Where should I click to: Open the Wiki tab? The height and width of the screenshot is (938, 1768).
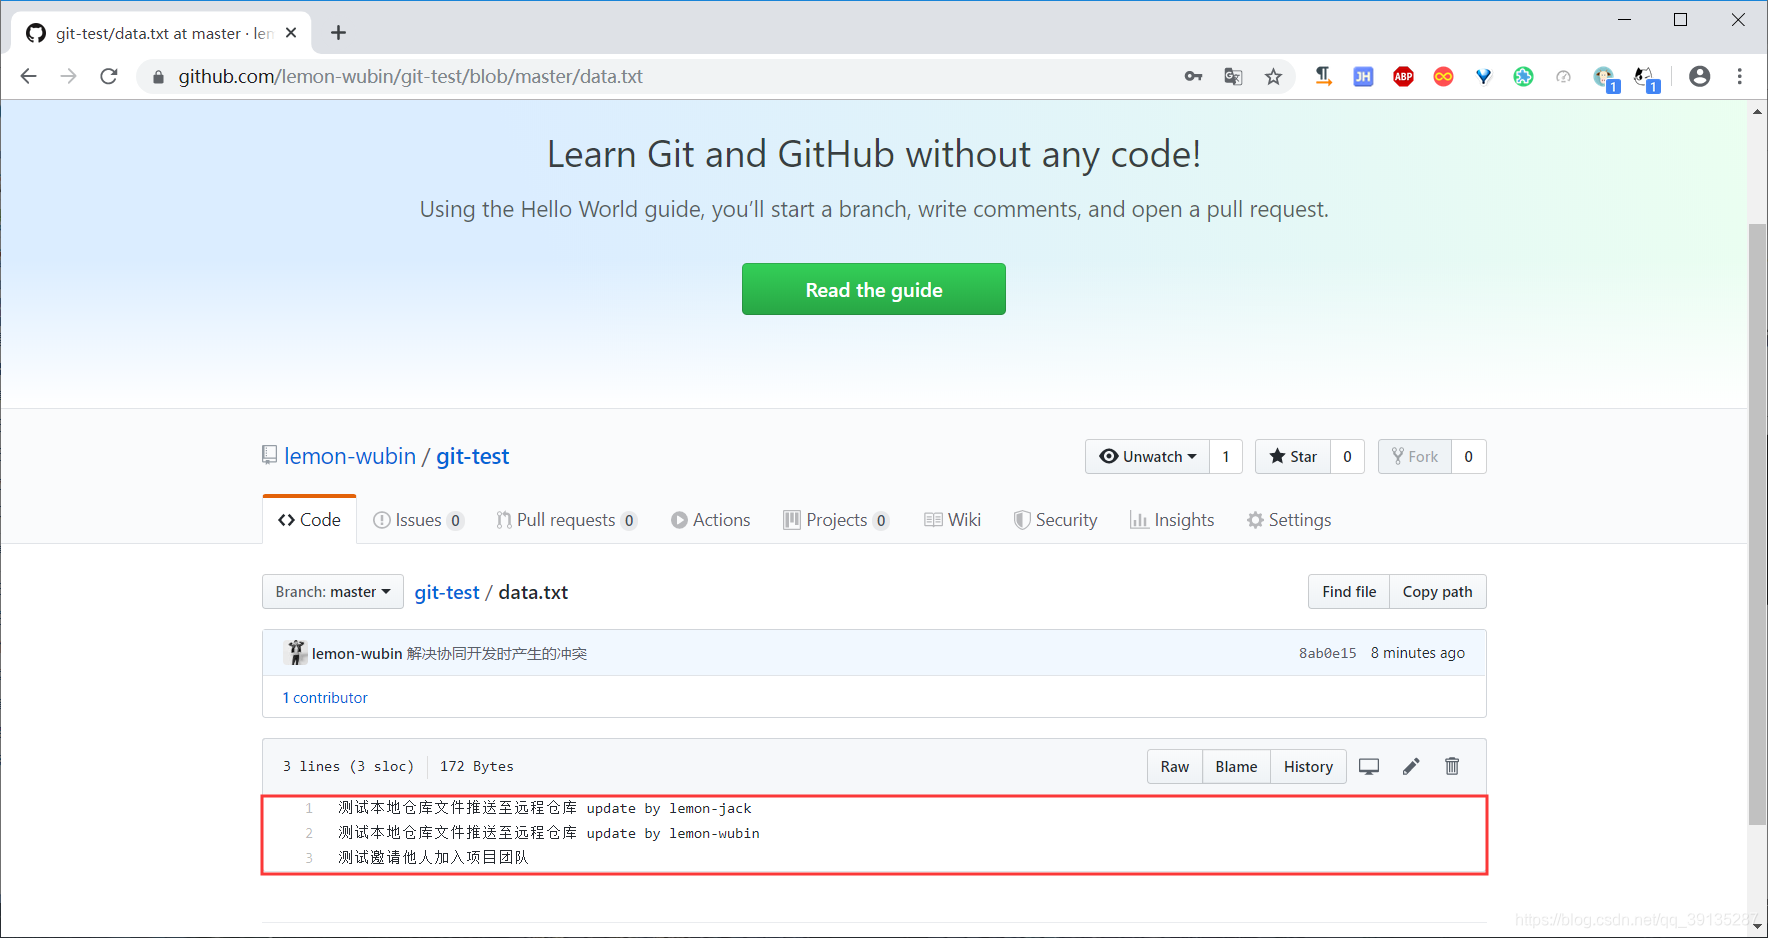tap(953, 520)
